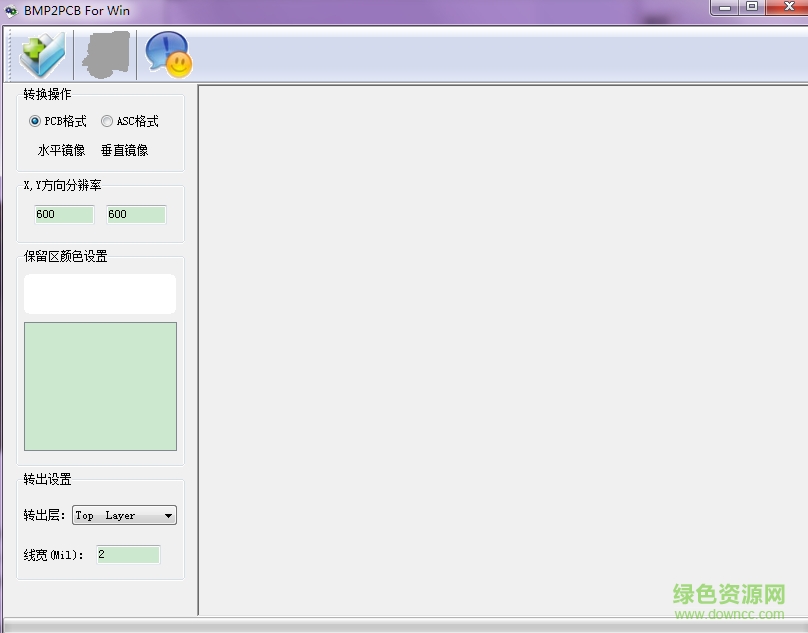Click the Y resolution field showing 600
Screen dimensions: 808x633
135,214
